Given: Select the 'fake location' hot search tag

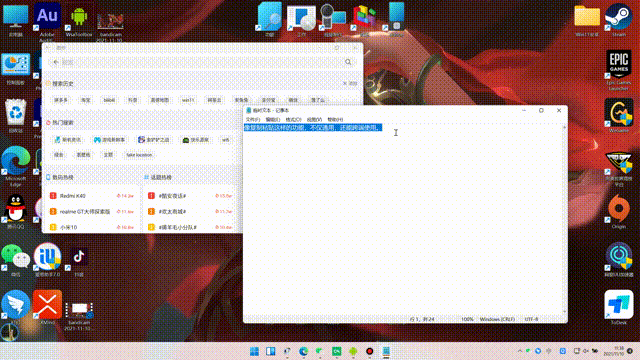Looking at the screenshot, I should tap(139, 155).
